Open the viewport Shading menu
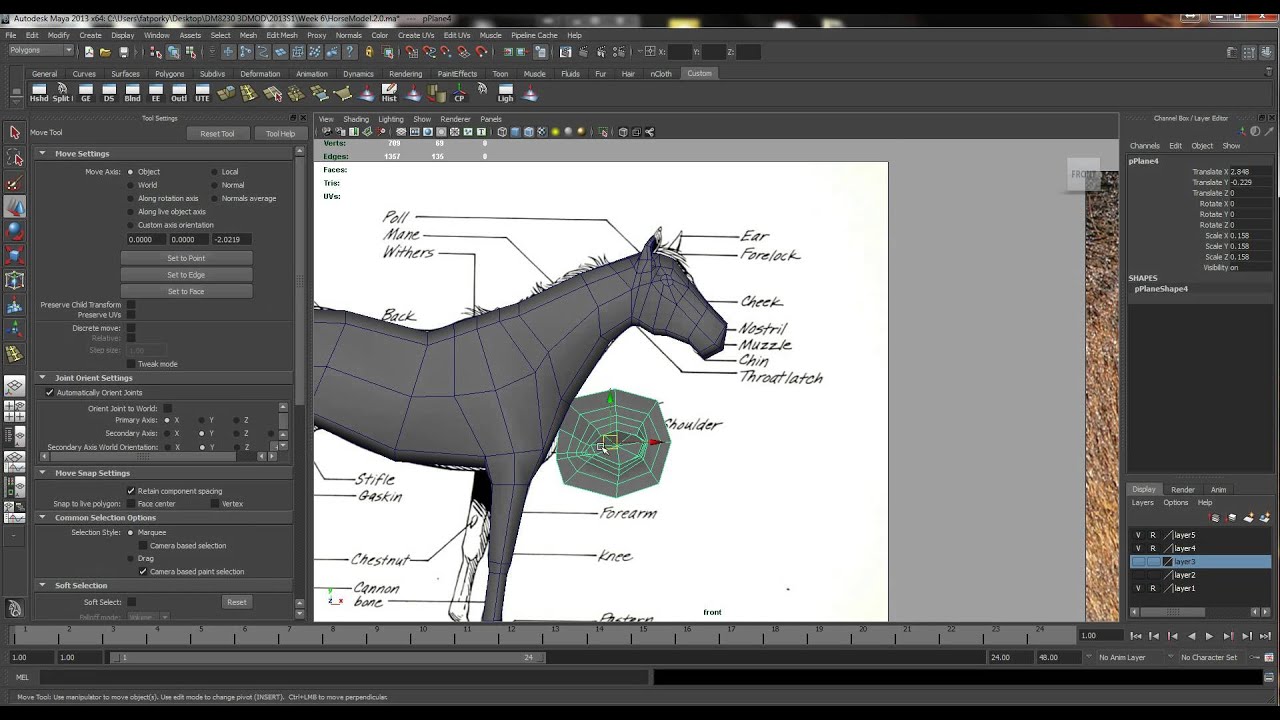The image size is (1280, 720). pyautogui.click(x=356, y=119)
